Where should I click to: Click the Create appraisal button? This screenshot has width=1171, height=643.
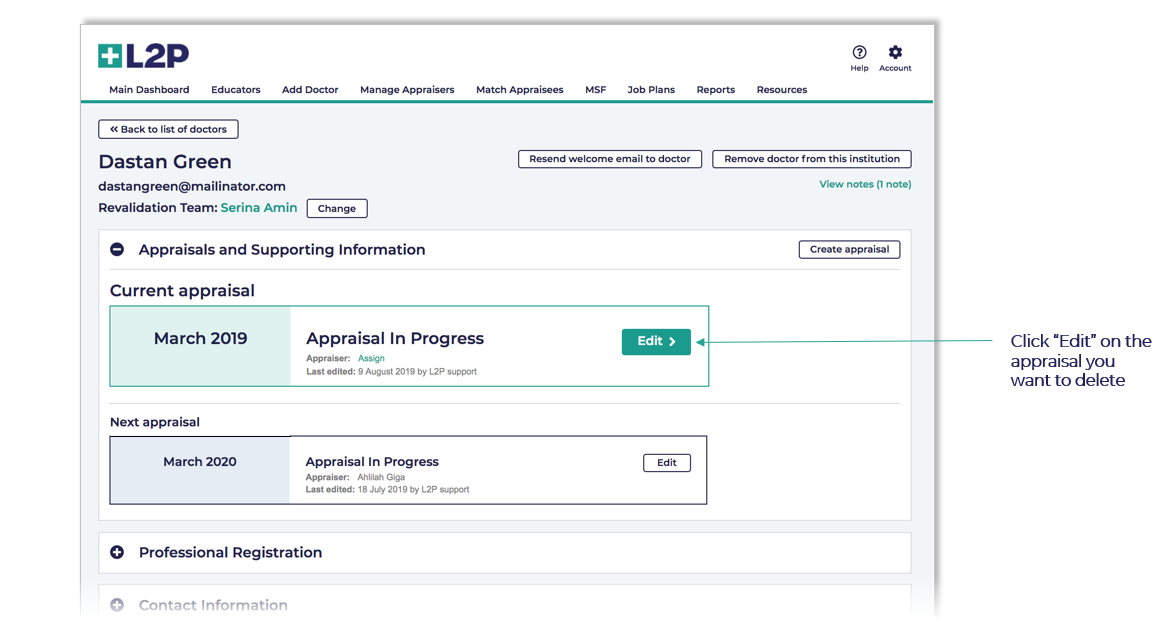(x=849, y=250)
